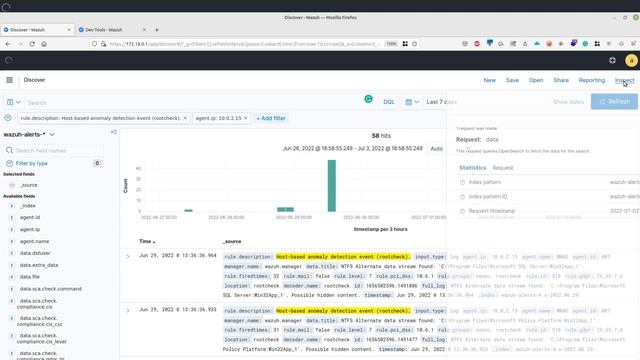Open the Last 7 days time range
The image size is (640, 360).
click(441, 102)
